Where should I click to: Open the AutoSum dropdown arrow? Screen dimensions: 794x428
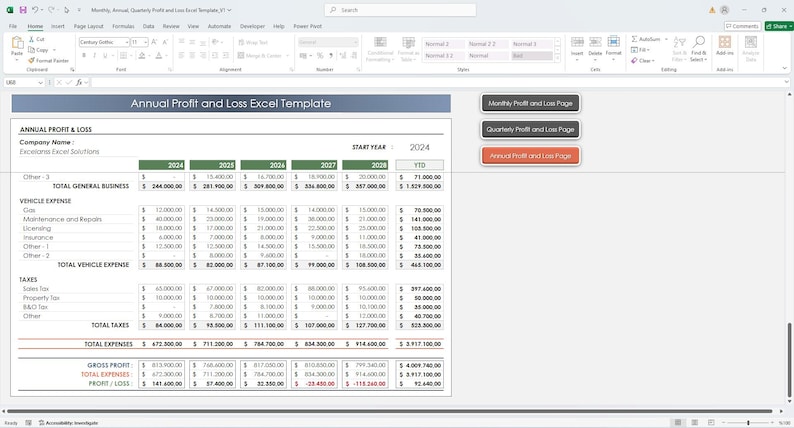click(666, 39)
